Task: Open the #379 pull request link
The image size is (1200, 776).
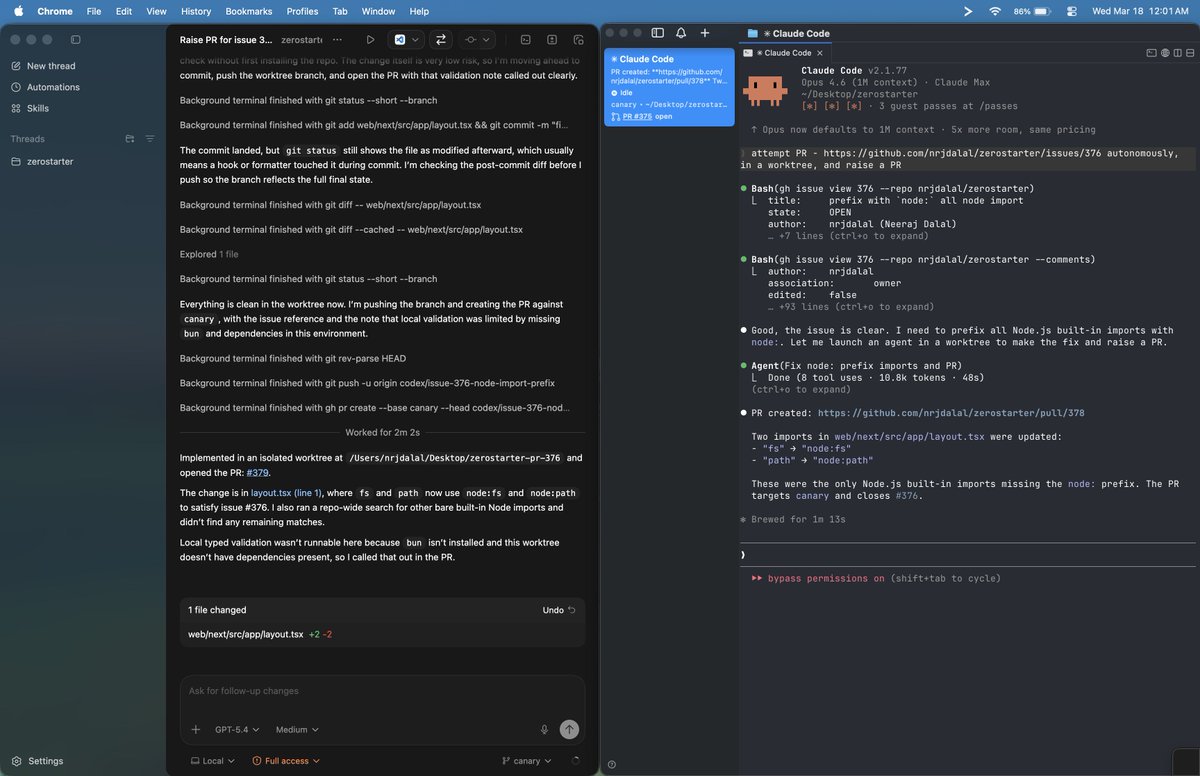Action: click(x=258, y=473)
